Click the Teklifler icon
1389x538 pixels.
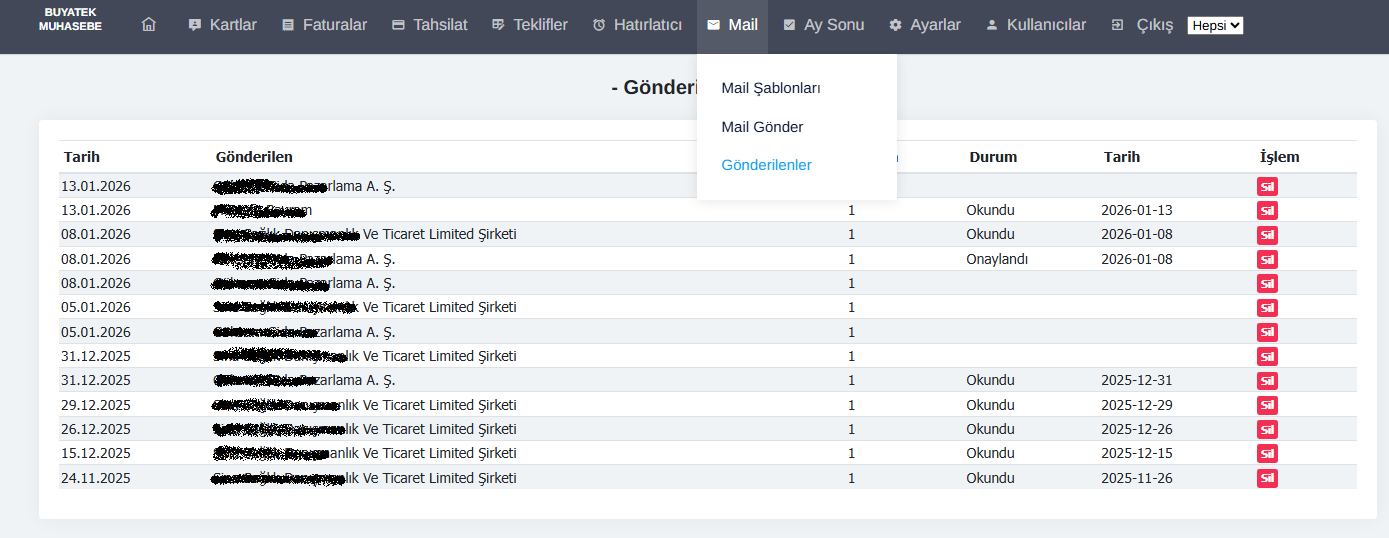[498, 25]
